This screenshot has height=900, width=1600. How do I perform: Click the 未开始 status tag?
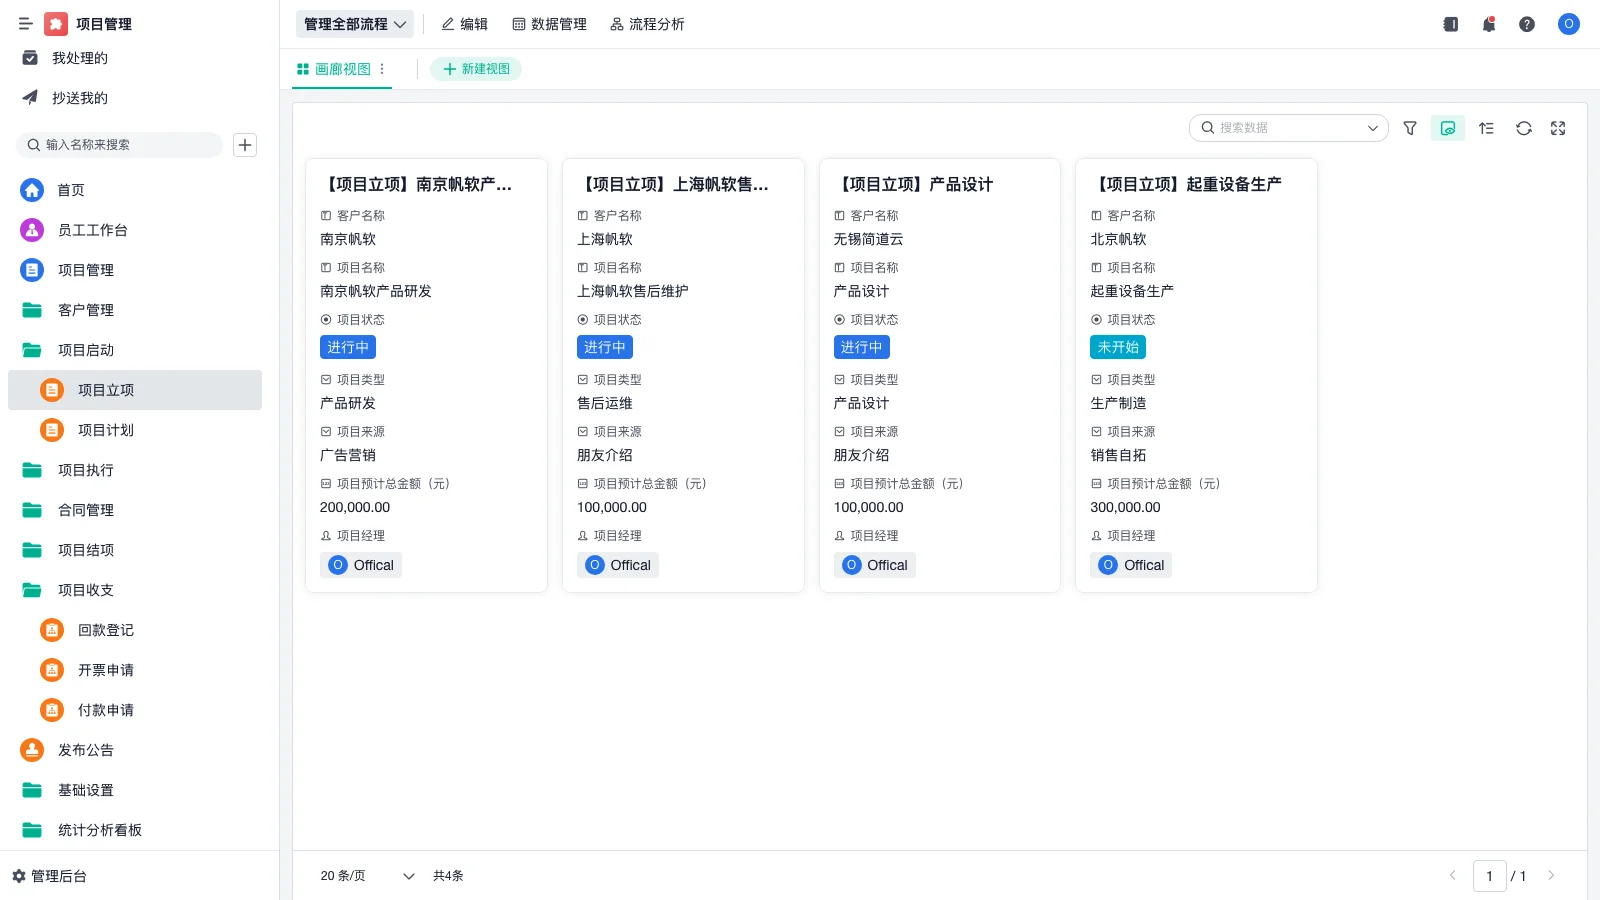pyautogui.click(x=1117, y=347)
